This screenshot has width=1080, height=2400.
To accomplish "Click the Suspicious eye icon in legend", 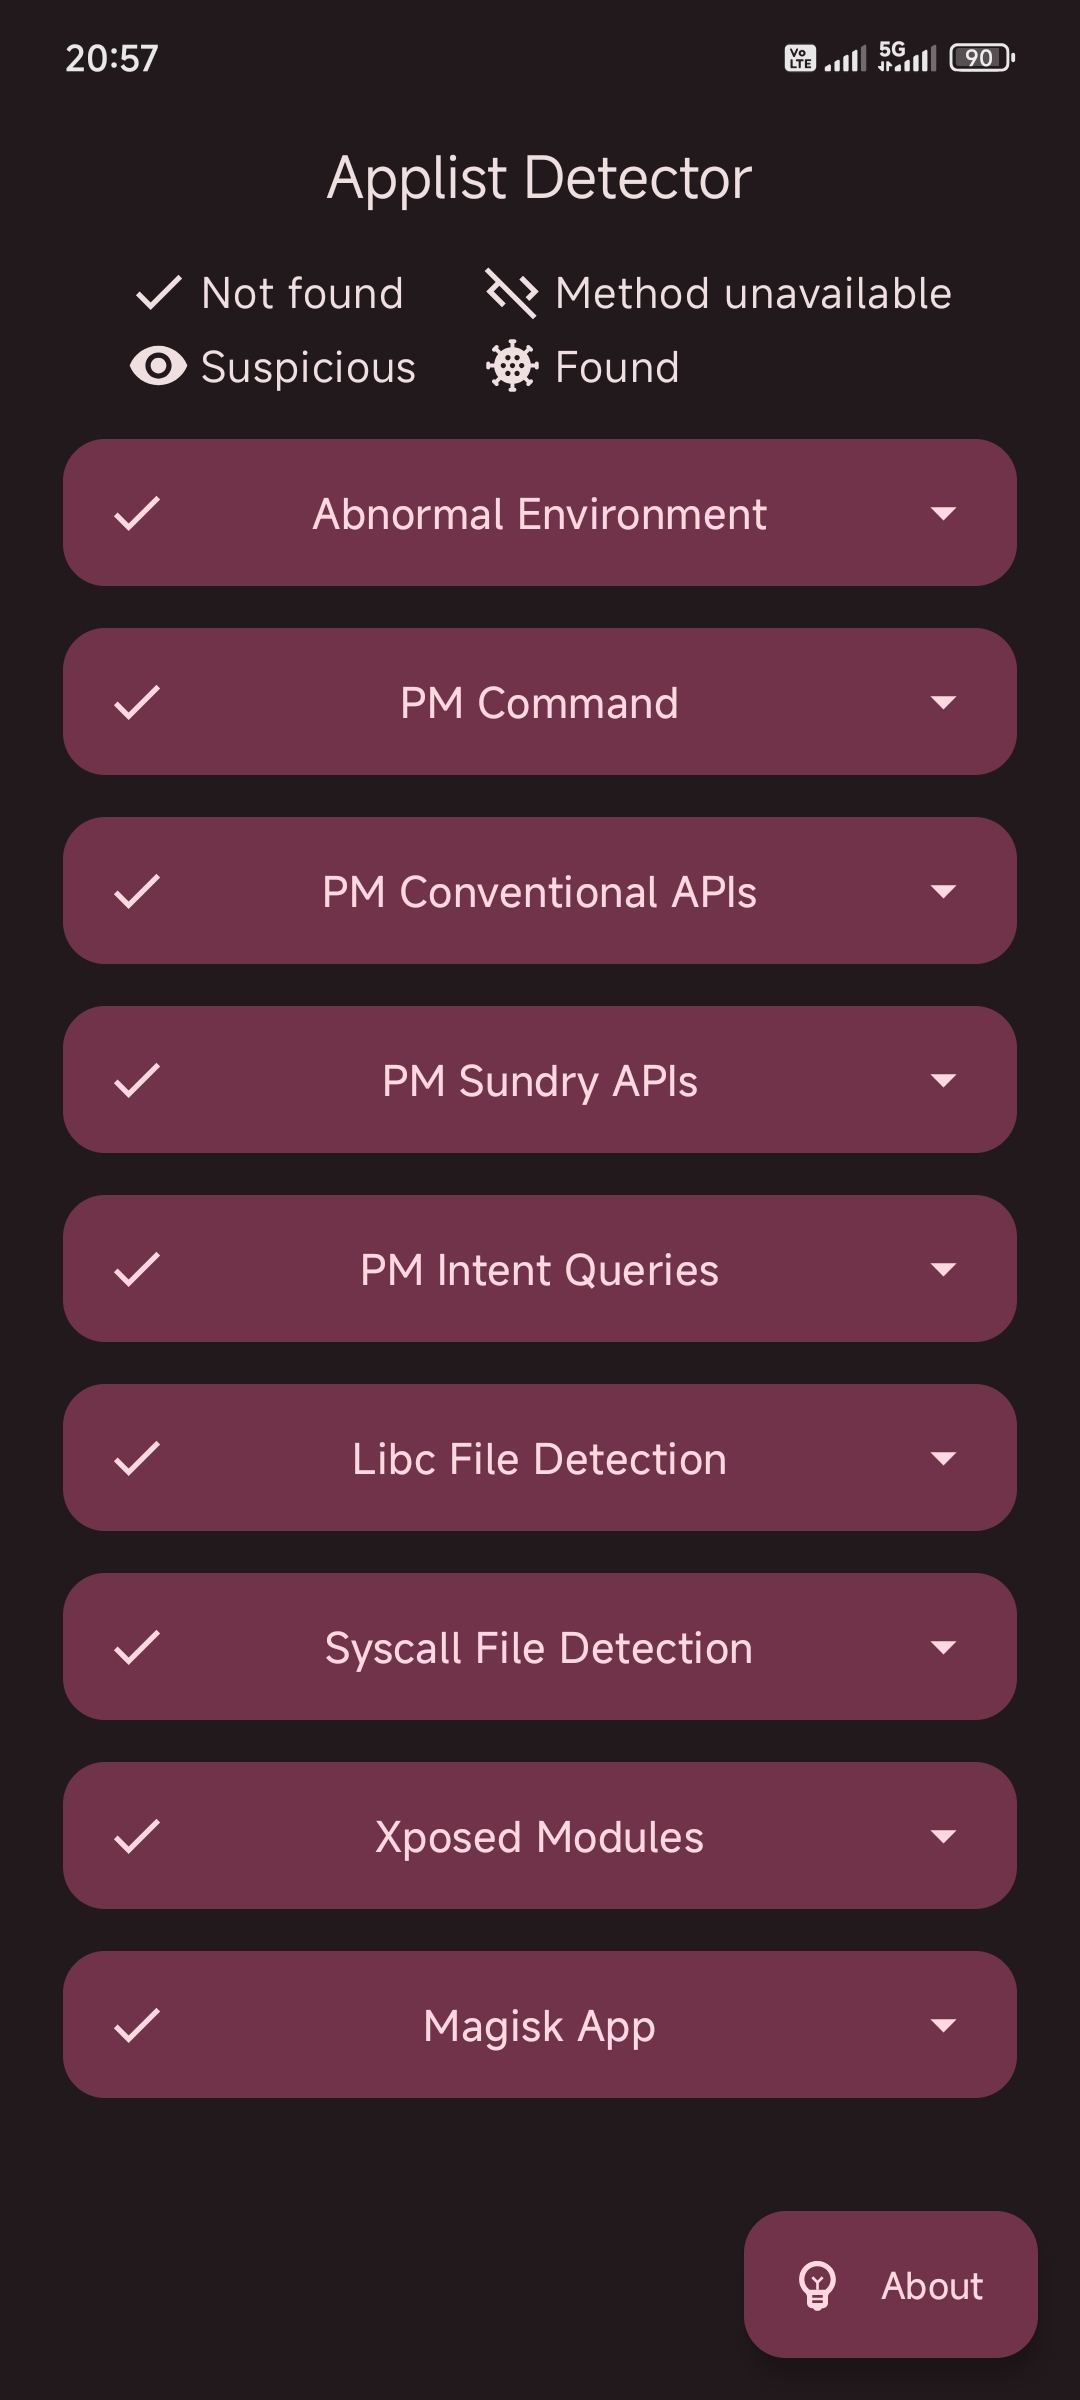I will click(x=158, y=367).
